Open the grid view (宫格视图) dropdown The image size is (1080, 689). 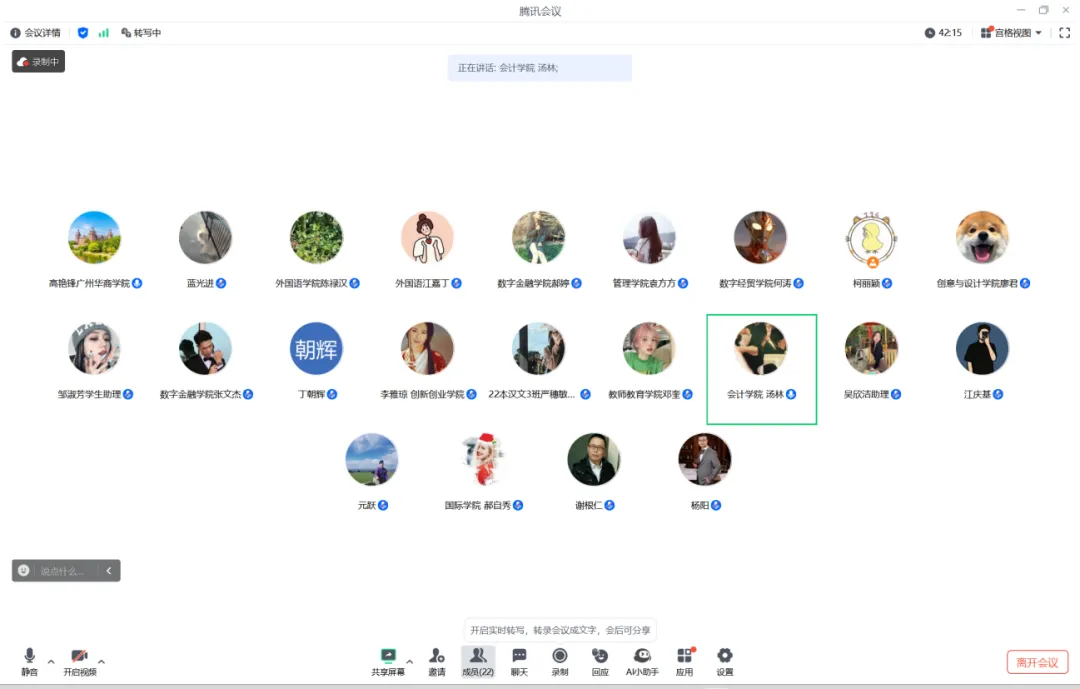pos(1011,33)
